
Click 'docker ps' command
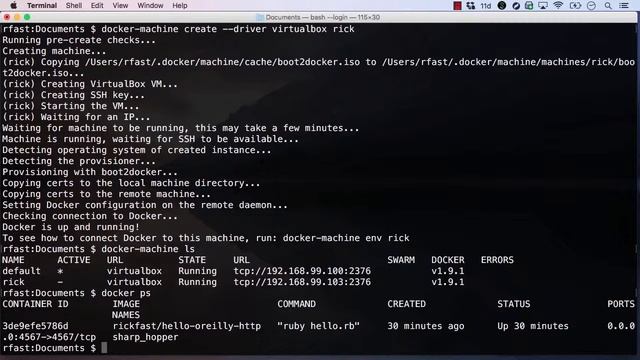126,293
